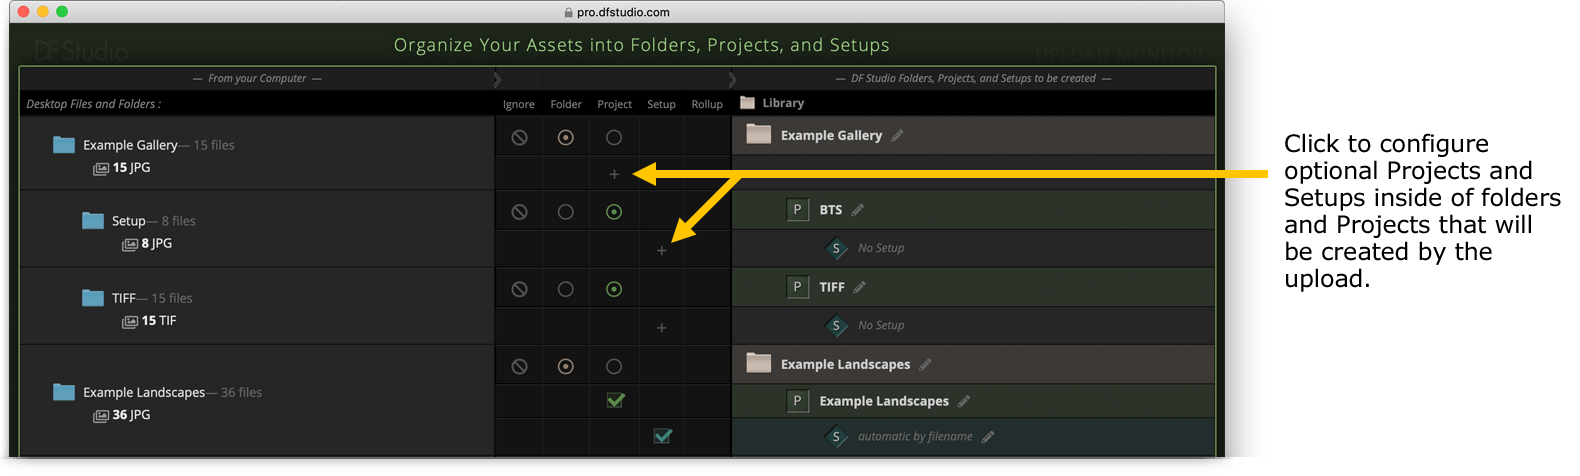Click No Setup S icon under TIFF
Image resolution: width=1580 pixels, height=476 pixels.
[836, 325]
